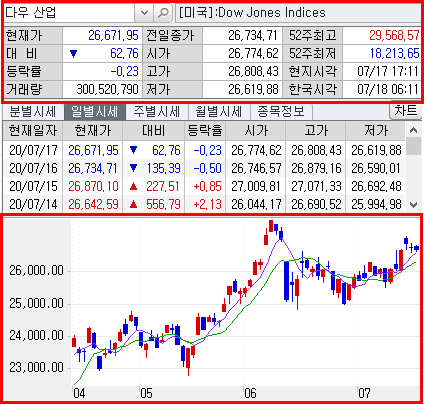Open the 월별시세 tab

click(219, 112)
